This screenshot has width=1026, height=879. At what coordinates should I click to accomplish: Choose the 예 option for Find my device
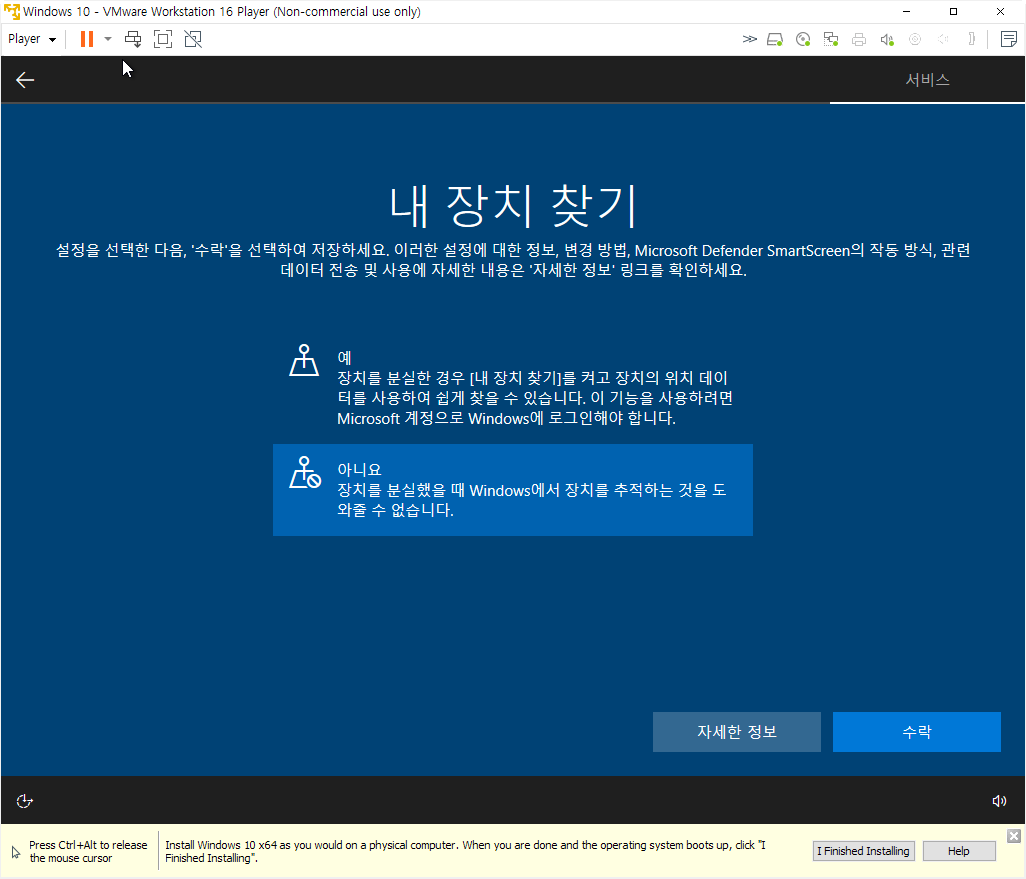(512, 387)
